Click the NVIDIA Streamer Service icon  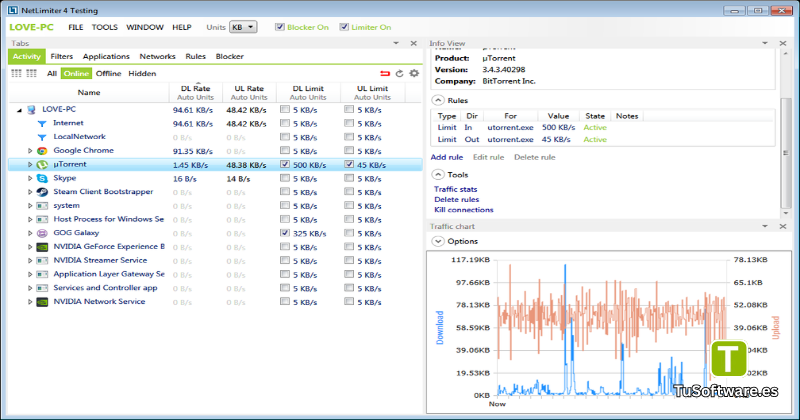(42, 261)
